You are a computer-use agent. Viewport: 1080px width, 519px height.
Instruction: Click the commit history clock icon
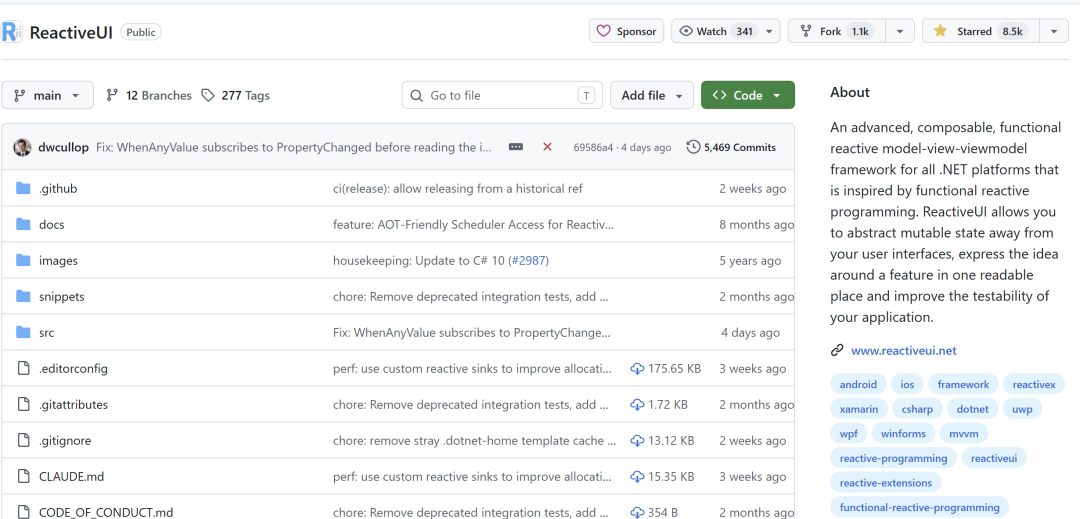pos(693,147)
